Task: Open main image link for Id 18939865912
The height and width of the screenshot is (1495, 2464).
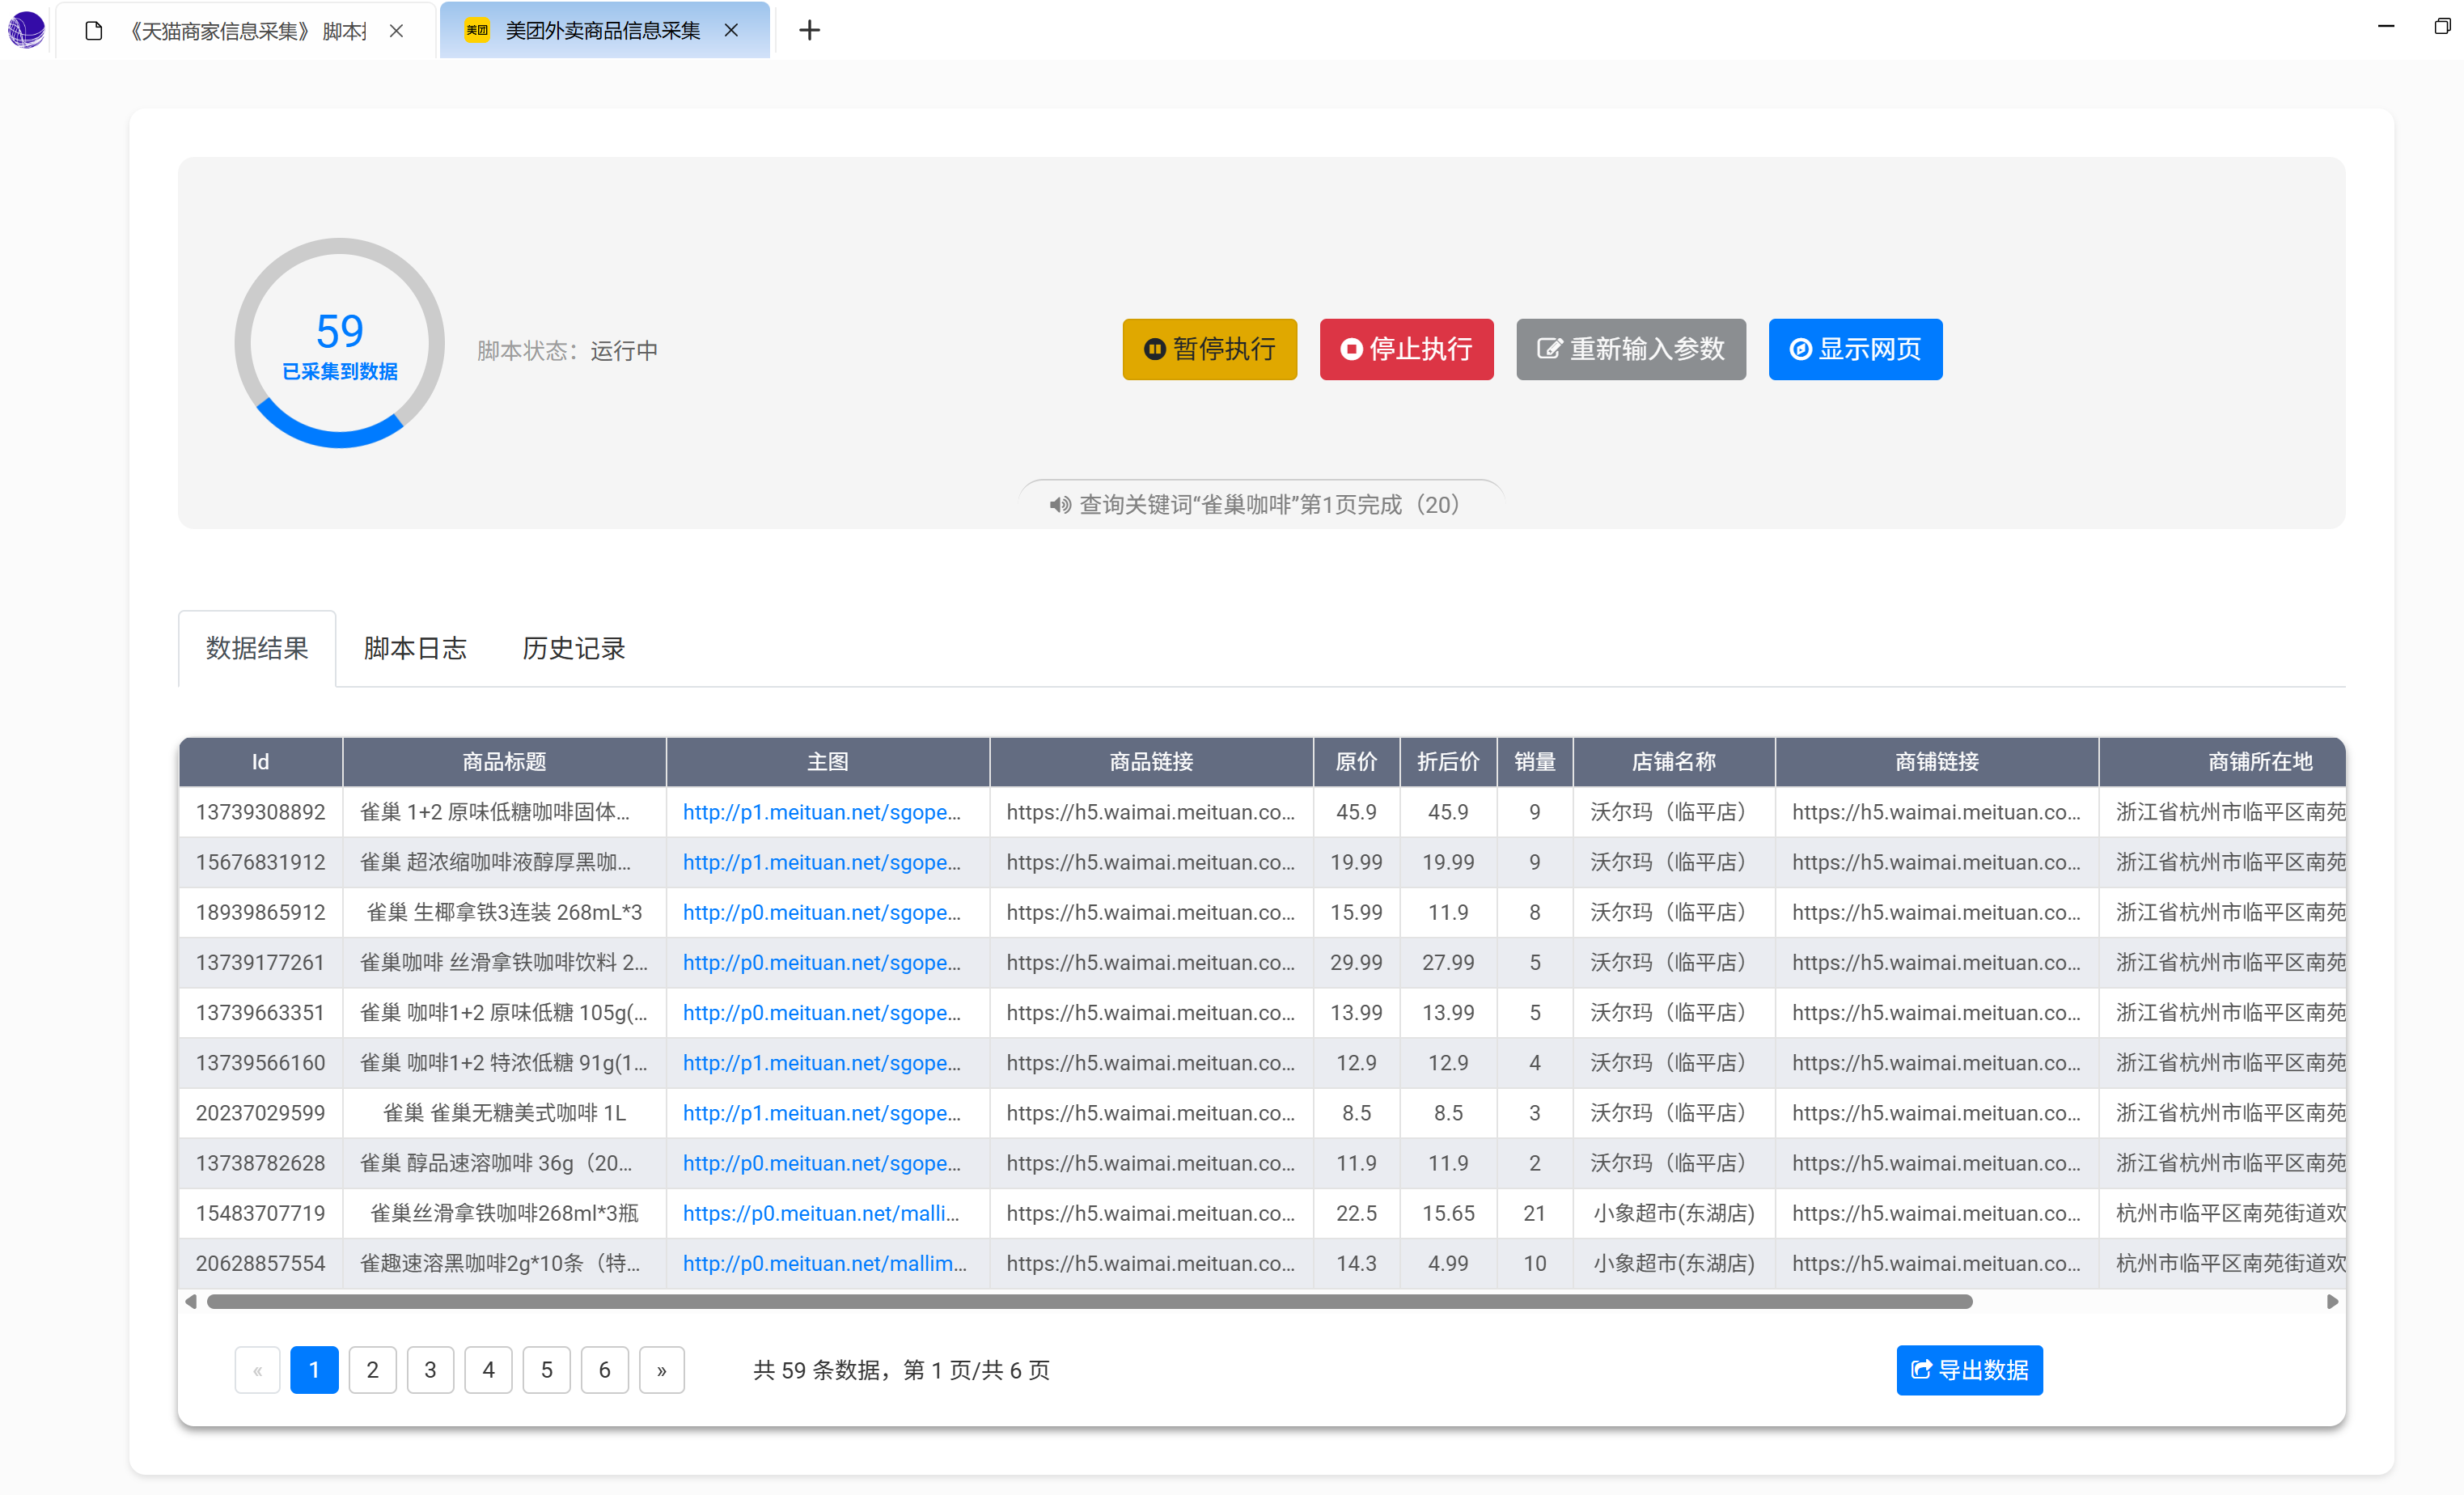Action: pyautogui.click(x=821, y=912)
